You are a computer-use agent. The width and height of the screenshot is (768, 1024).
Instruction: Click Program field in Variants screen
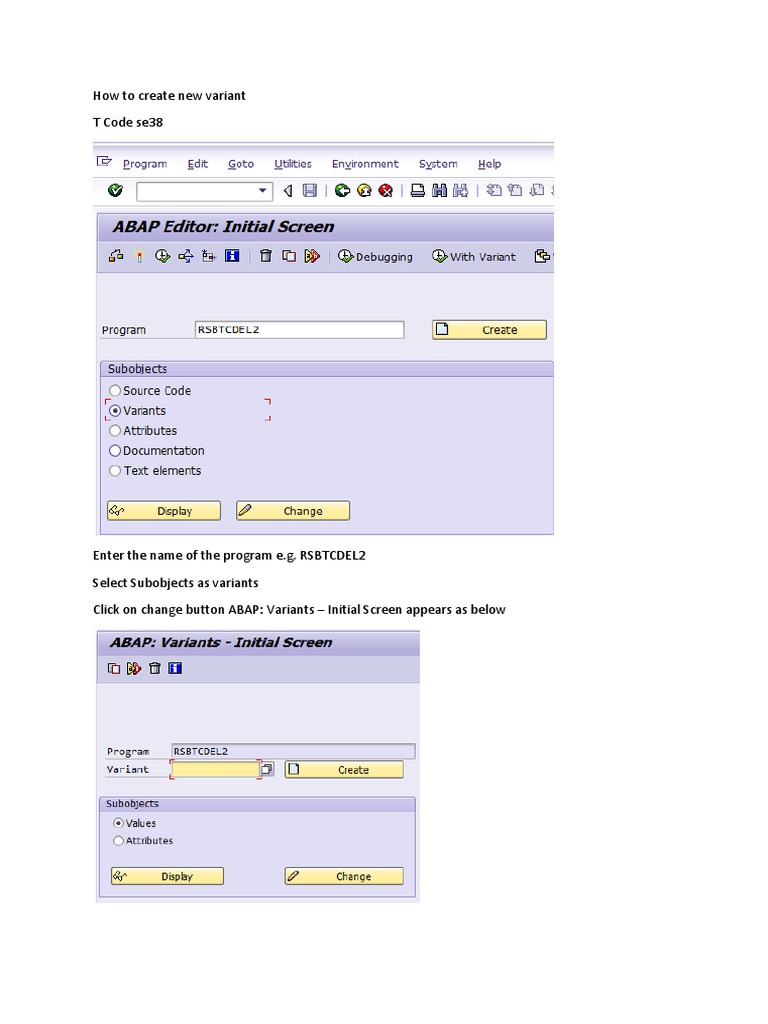(293, 752)
